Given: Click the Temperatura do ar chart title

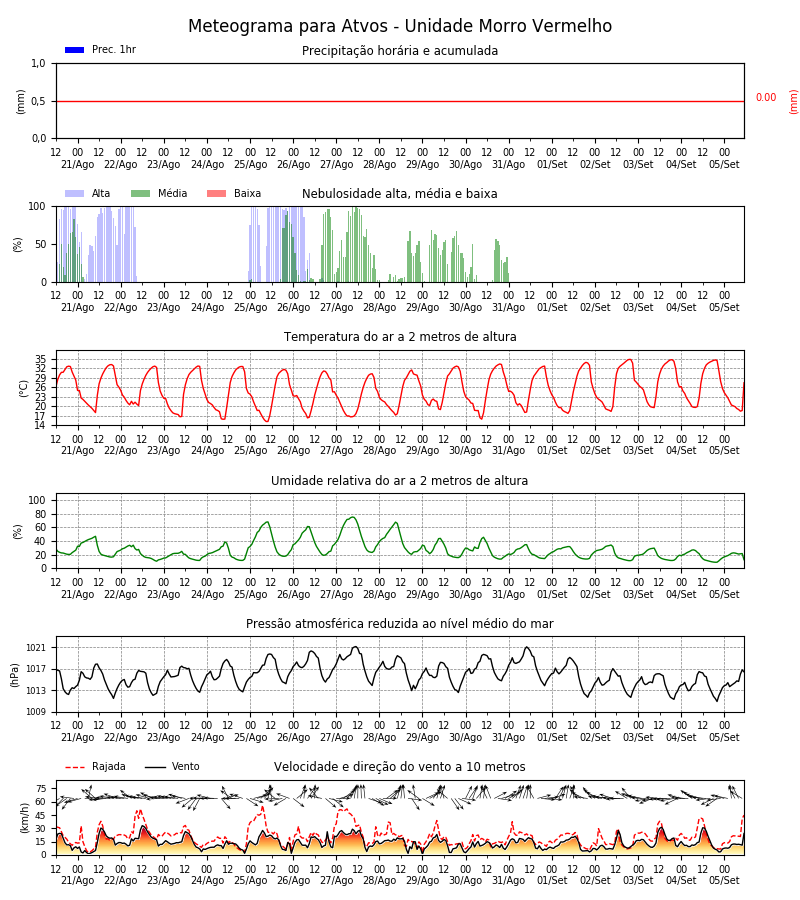Looking at the screenshot, I should click(x=400, y=337).
